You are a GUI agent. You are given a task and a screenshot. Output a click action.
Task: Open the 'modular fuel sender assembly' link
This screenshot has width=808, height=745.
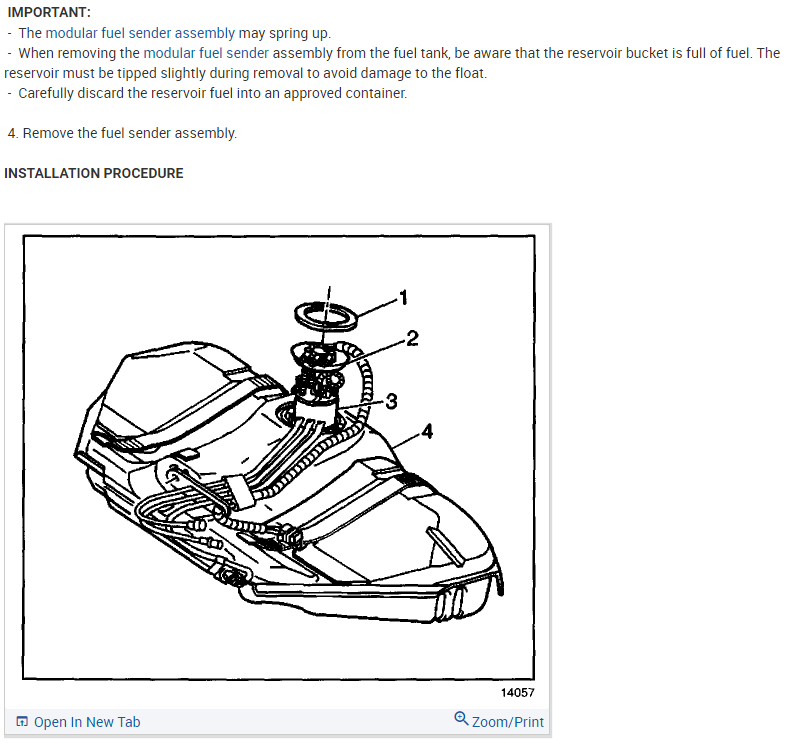pyautogui.click(x=140, y=33)
